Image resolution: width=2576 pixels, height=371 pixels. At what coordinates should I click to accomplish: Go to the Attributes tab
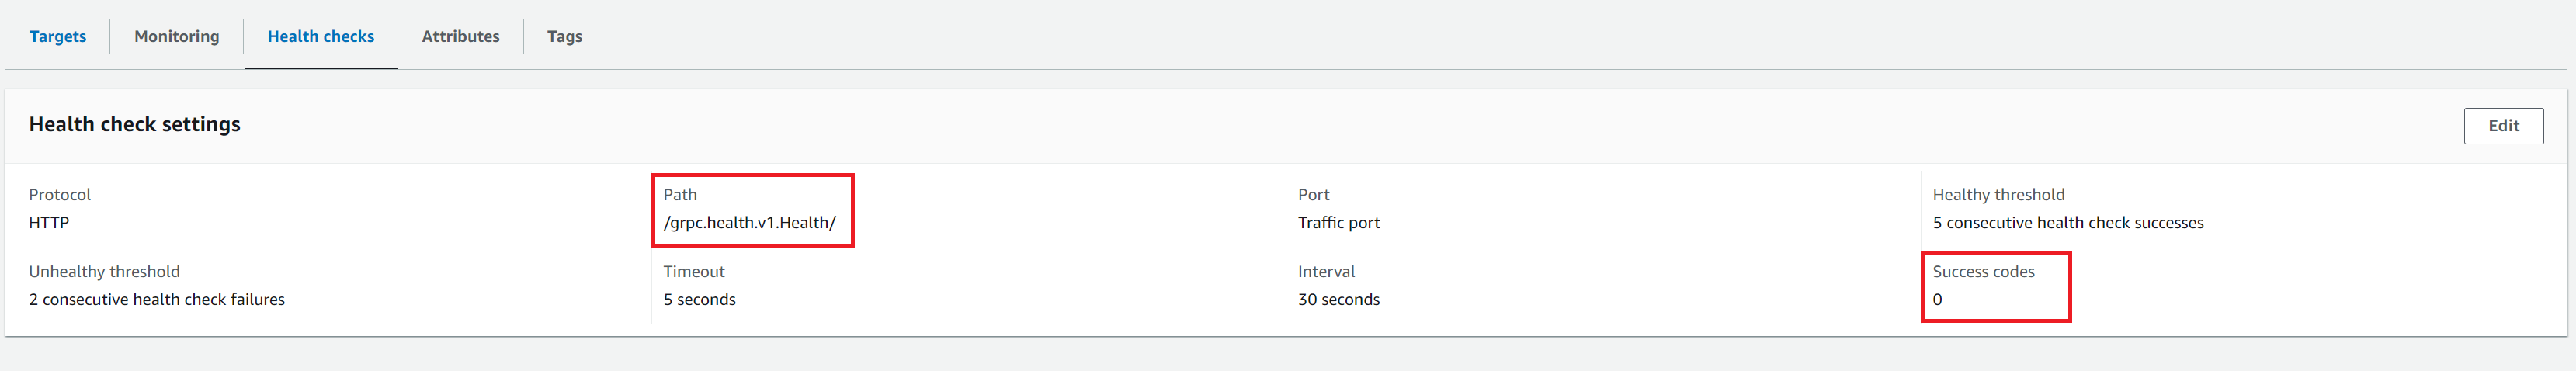pos(460,36)
